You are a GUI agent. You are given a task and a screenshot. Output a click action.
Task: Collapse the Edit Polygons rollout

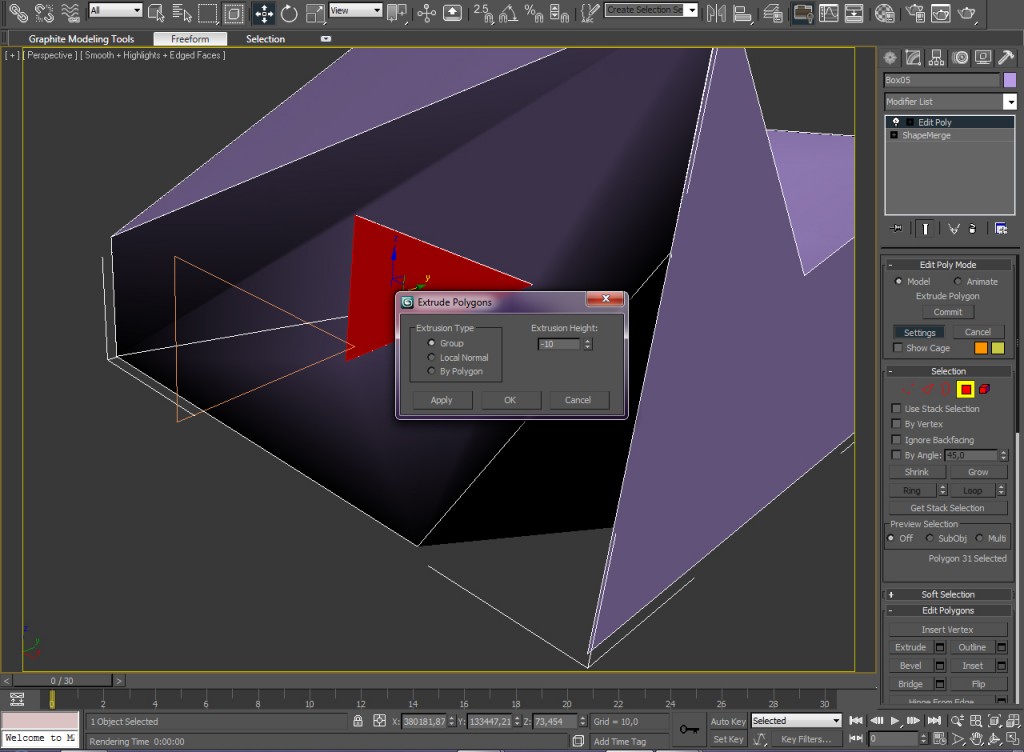coord(890,611)
